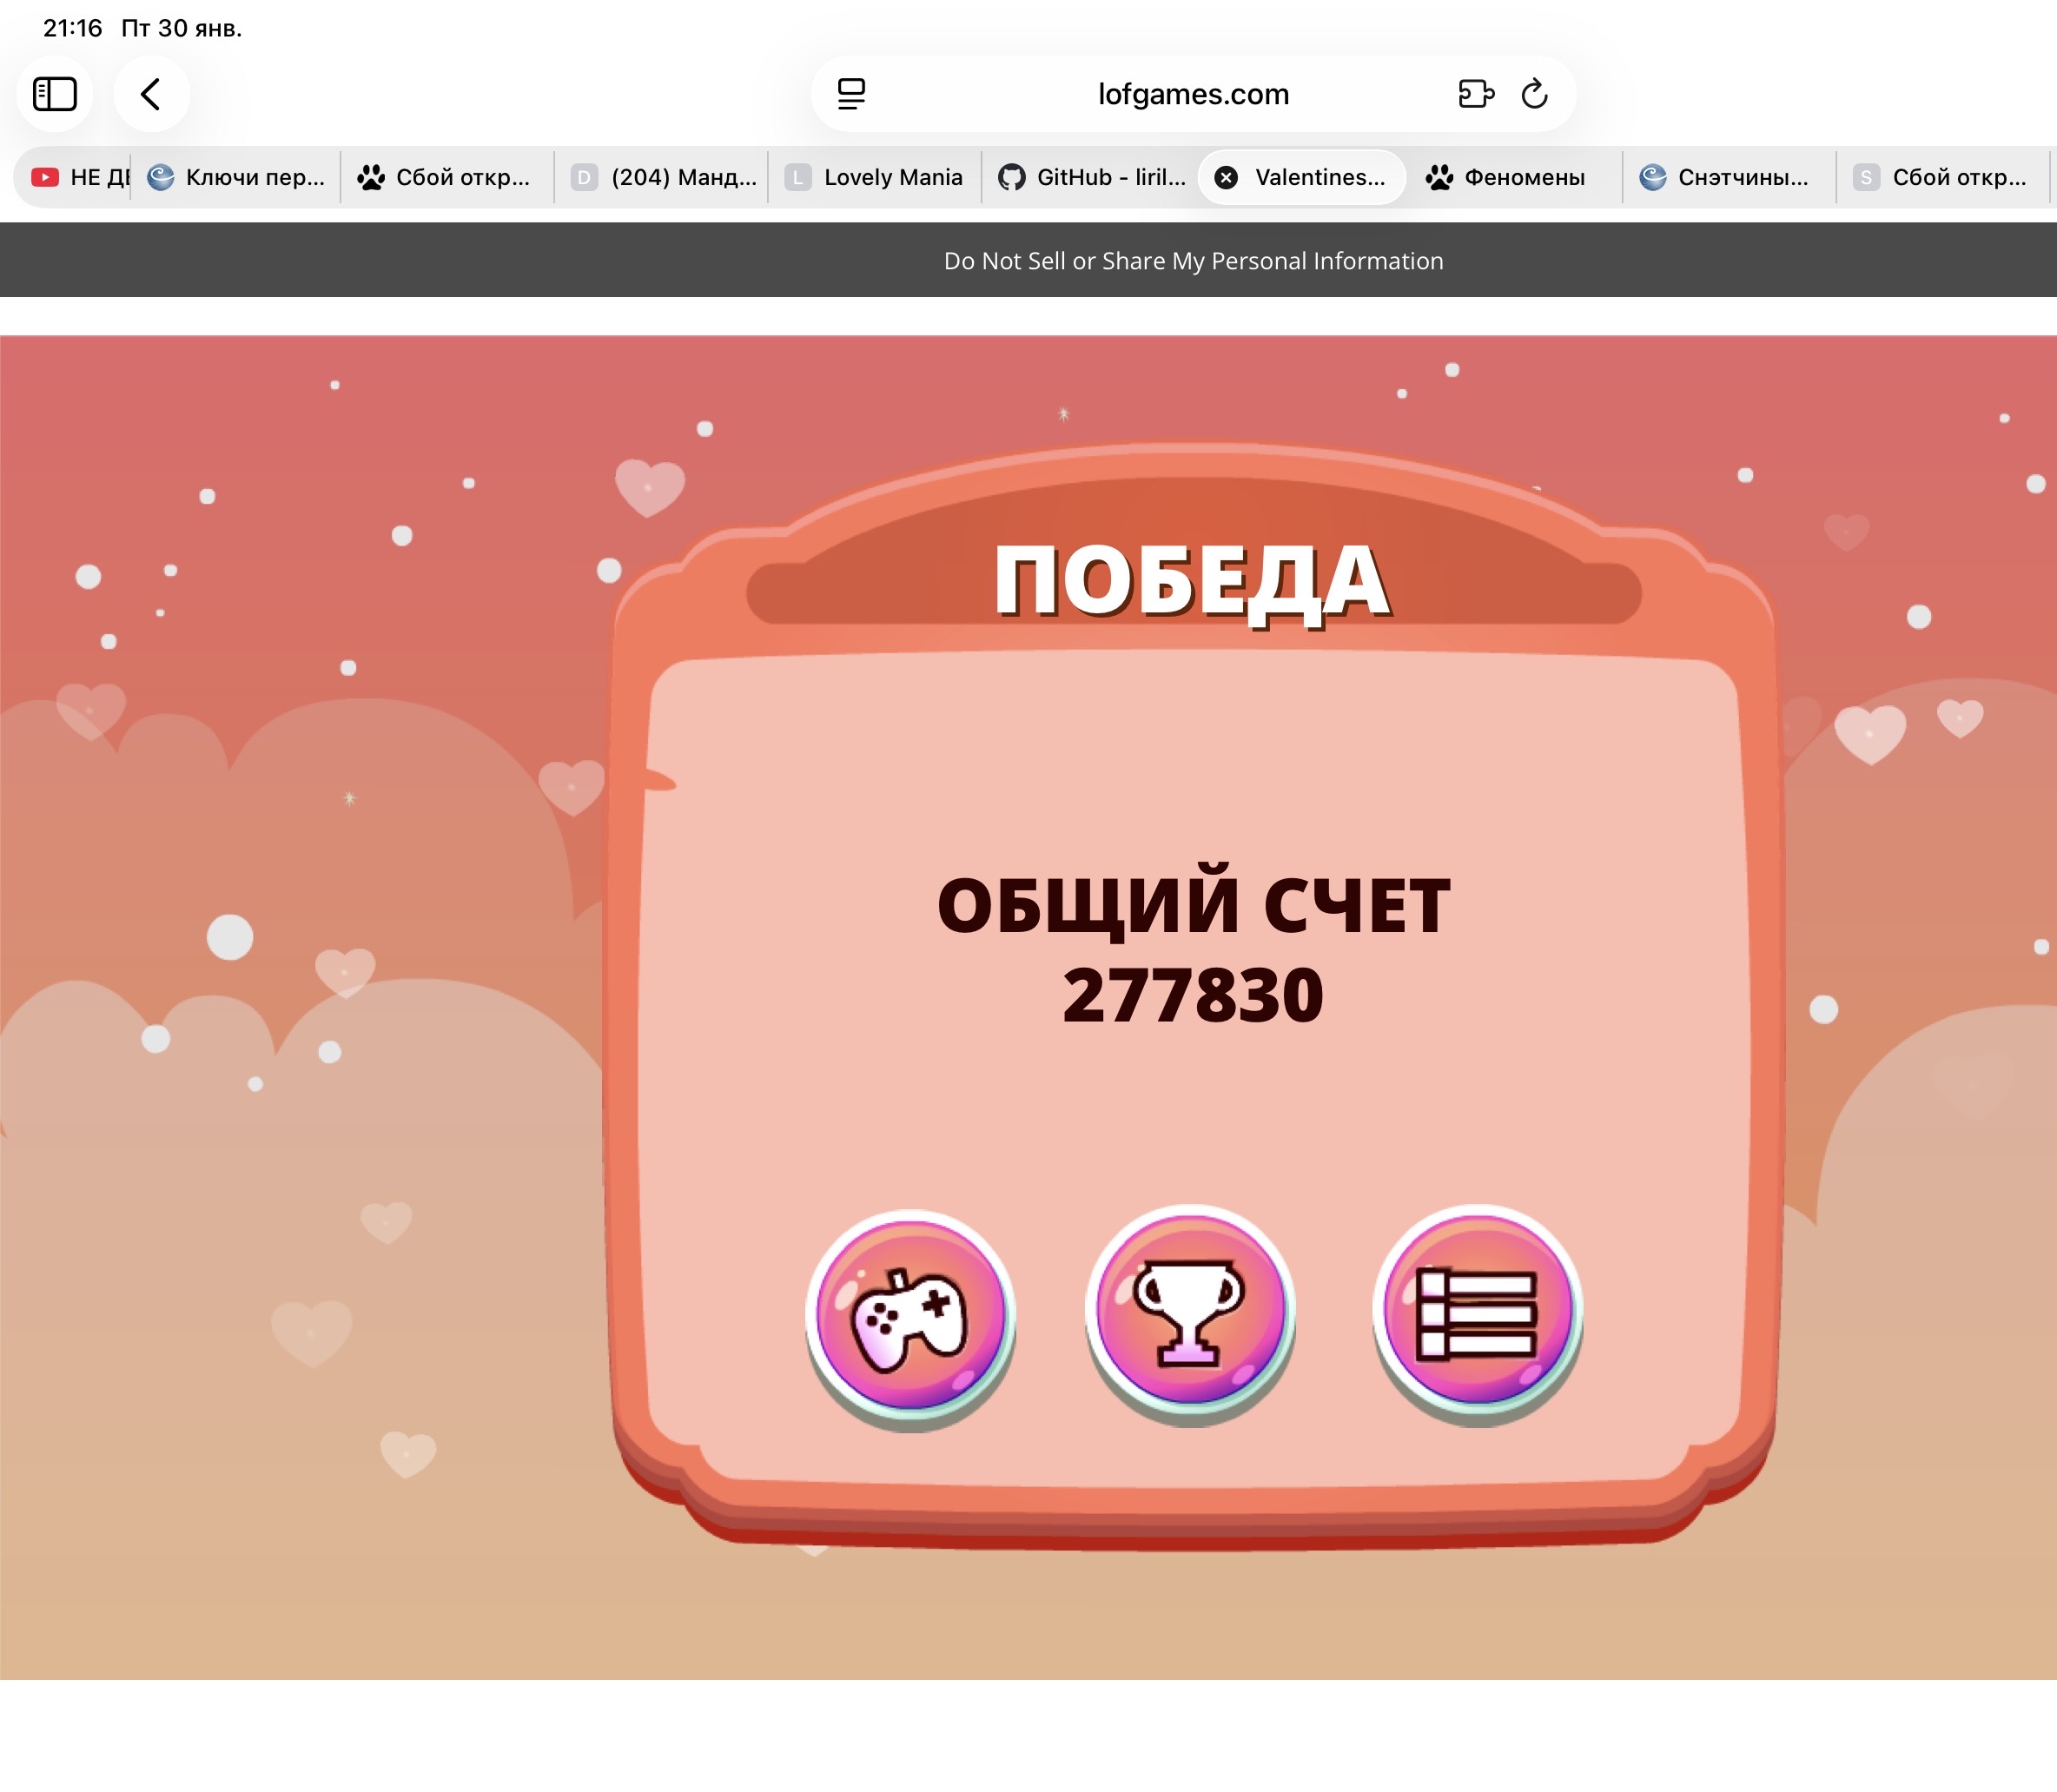Open the YouTube НЕ Д tab
The image size is (2057, 1792).
[82, 178]
